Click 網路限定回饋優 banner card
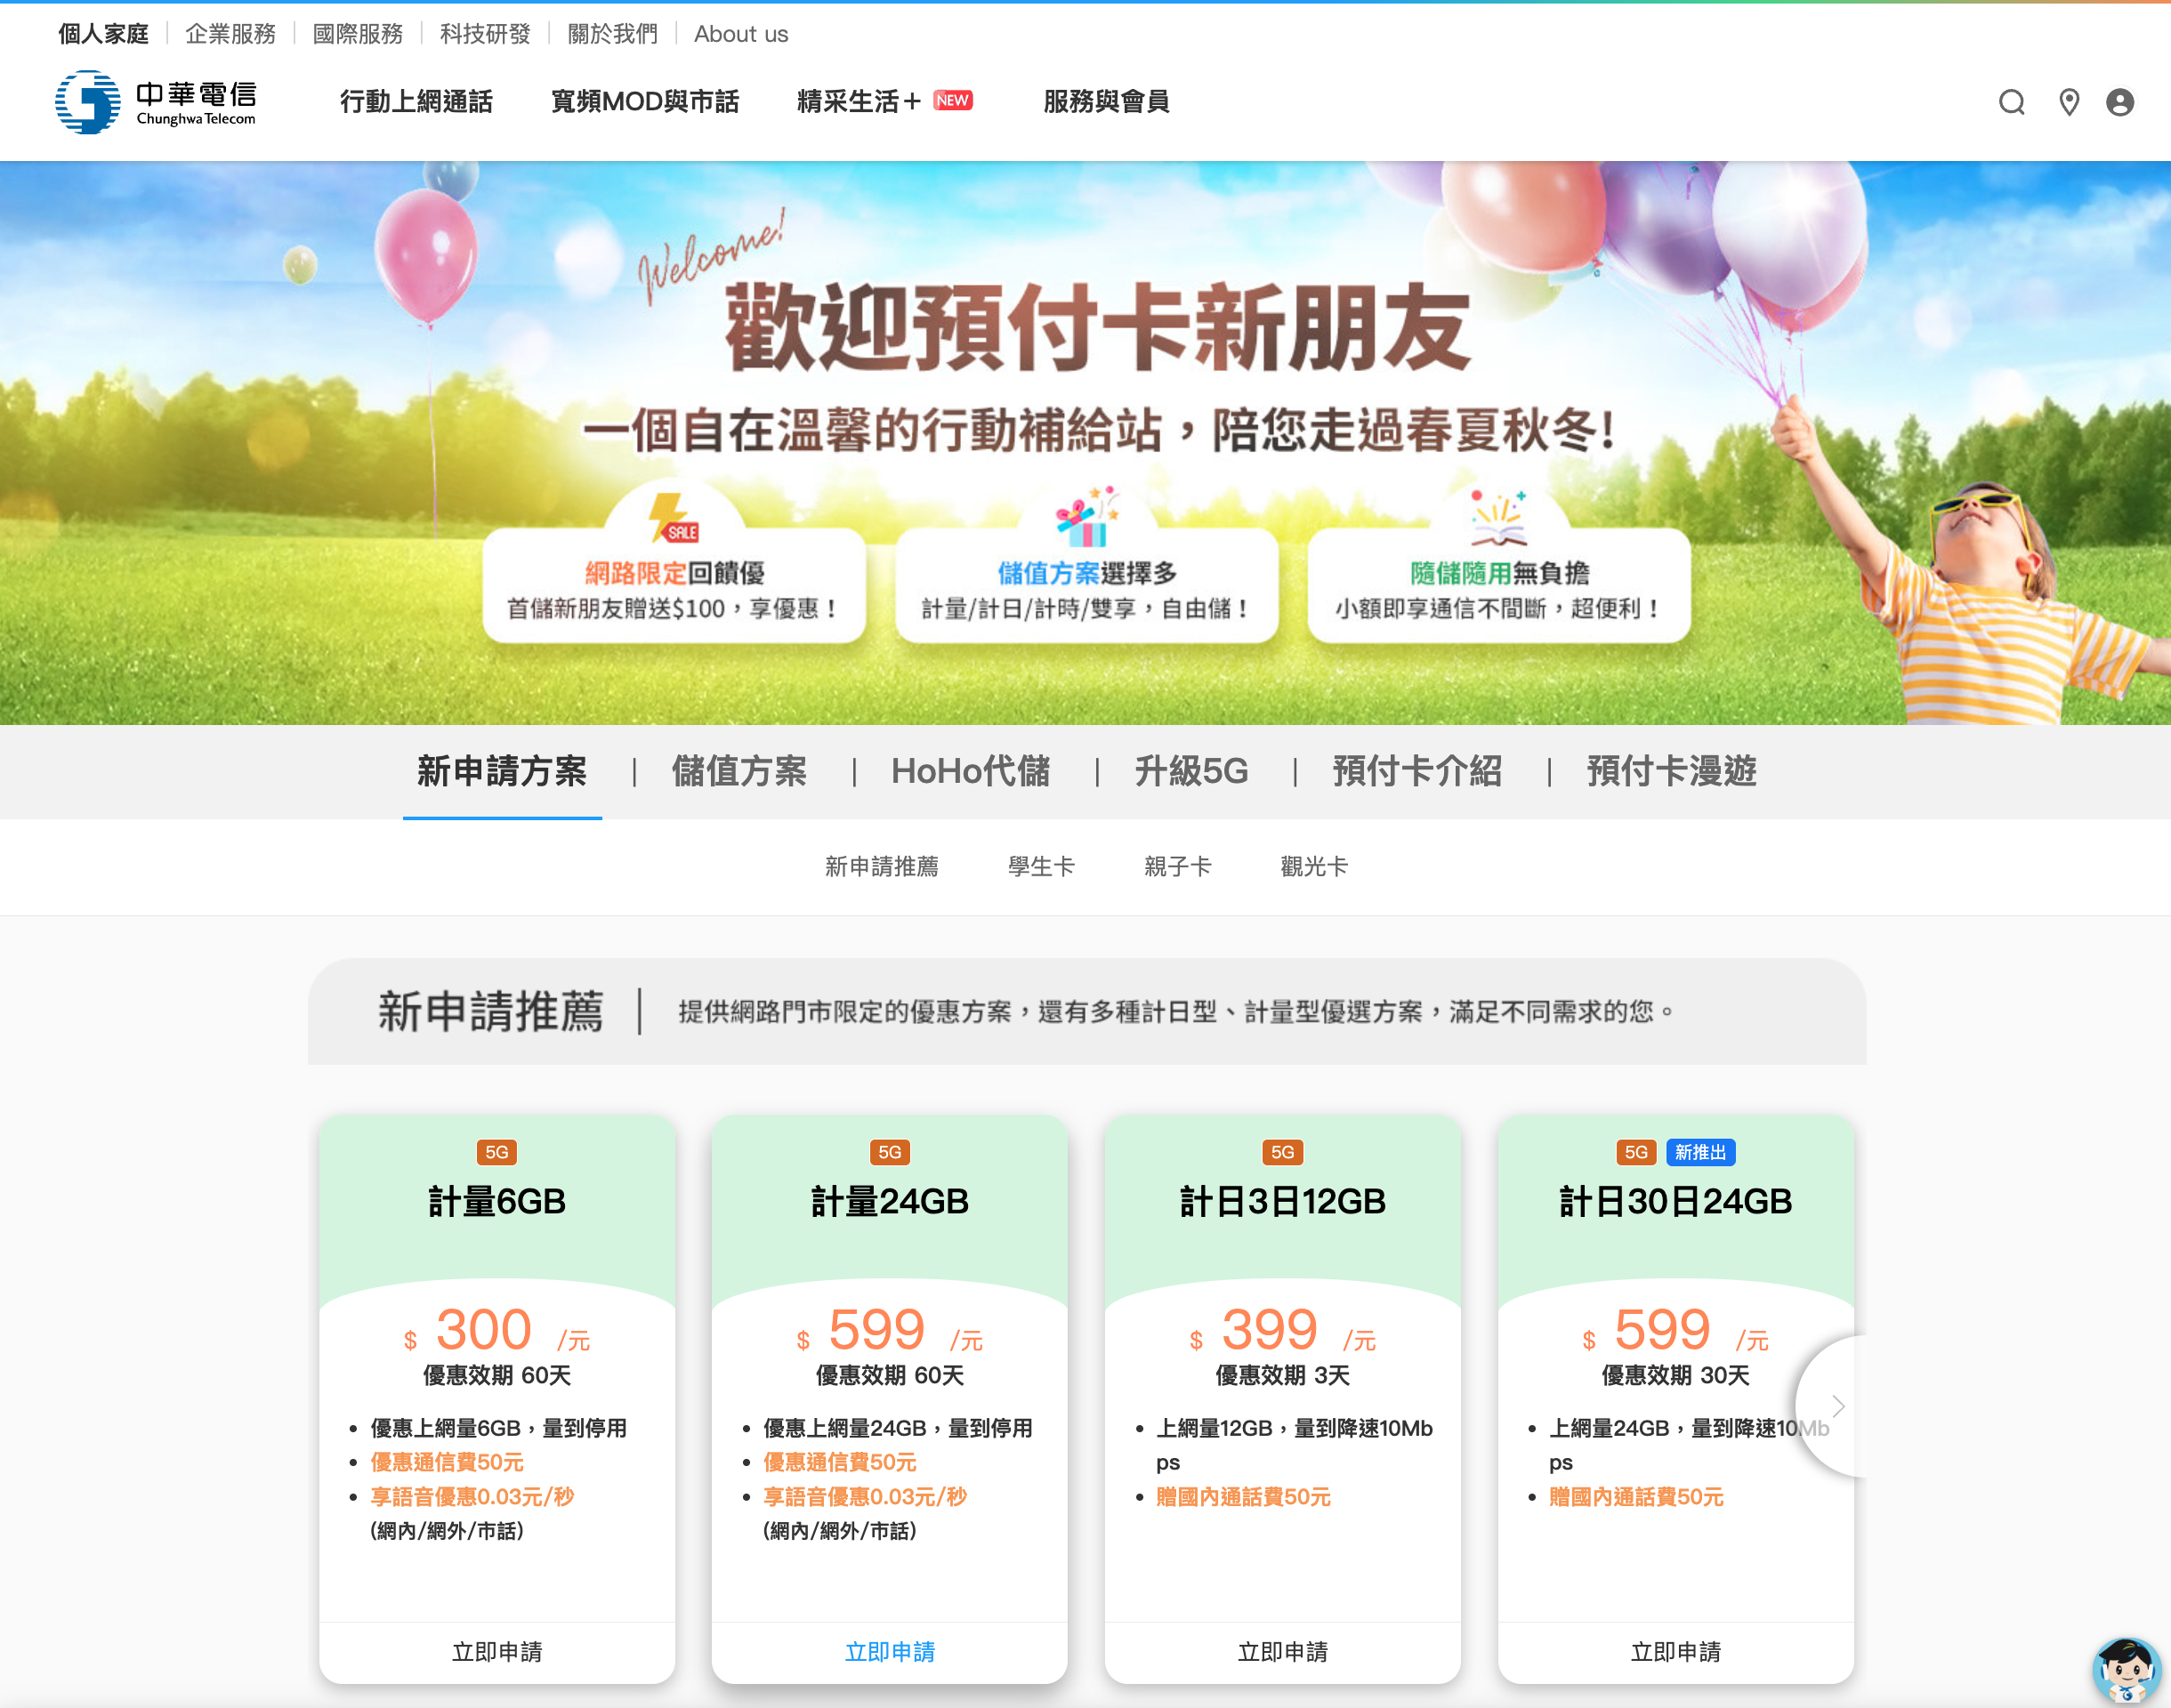 tap(674, 586)
